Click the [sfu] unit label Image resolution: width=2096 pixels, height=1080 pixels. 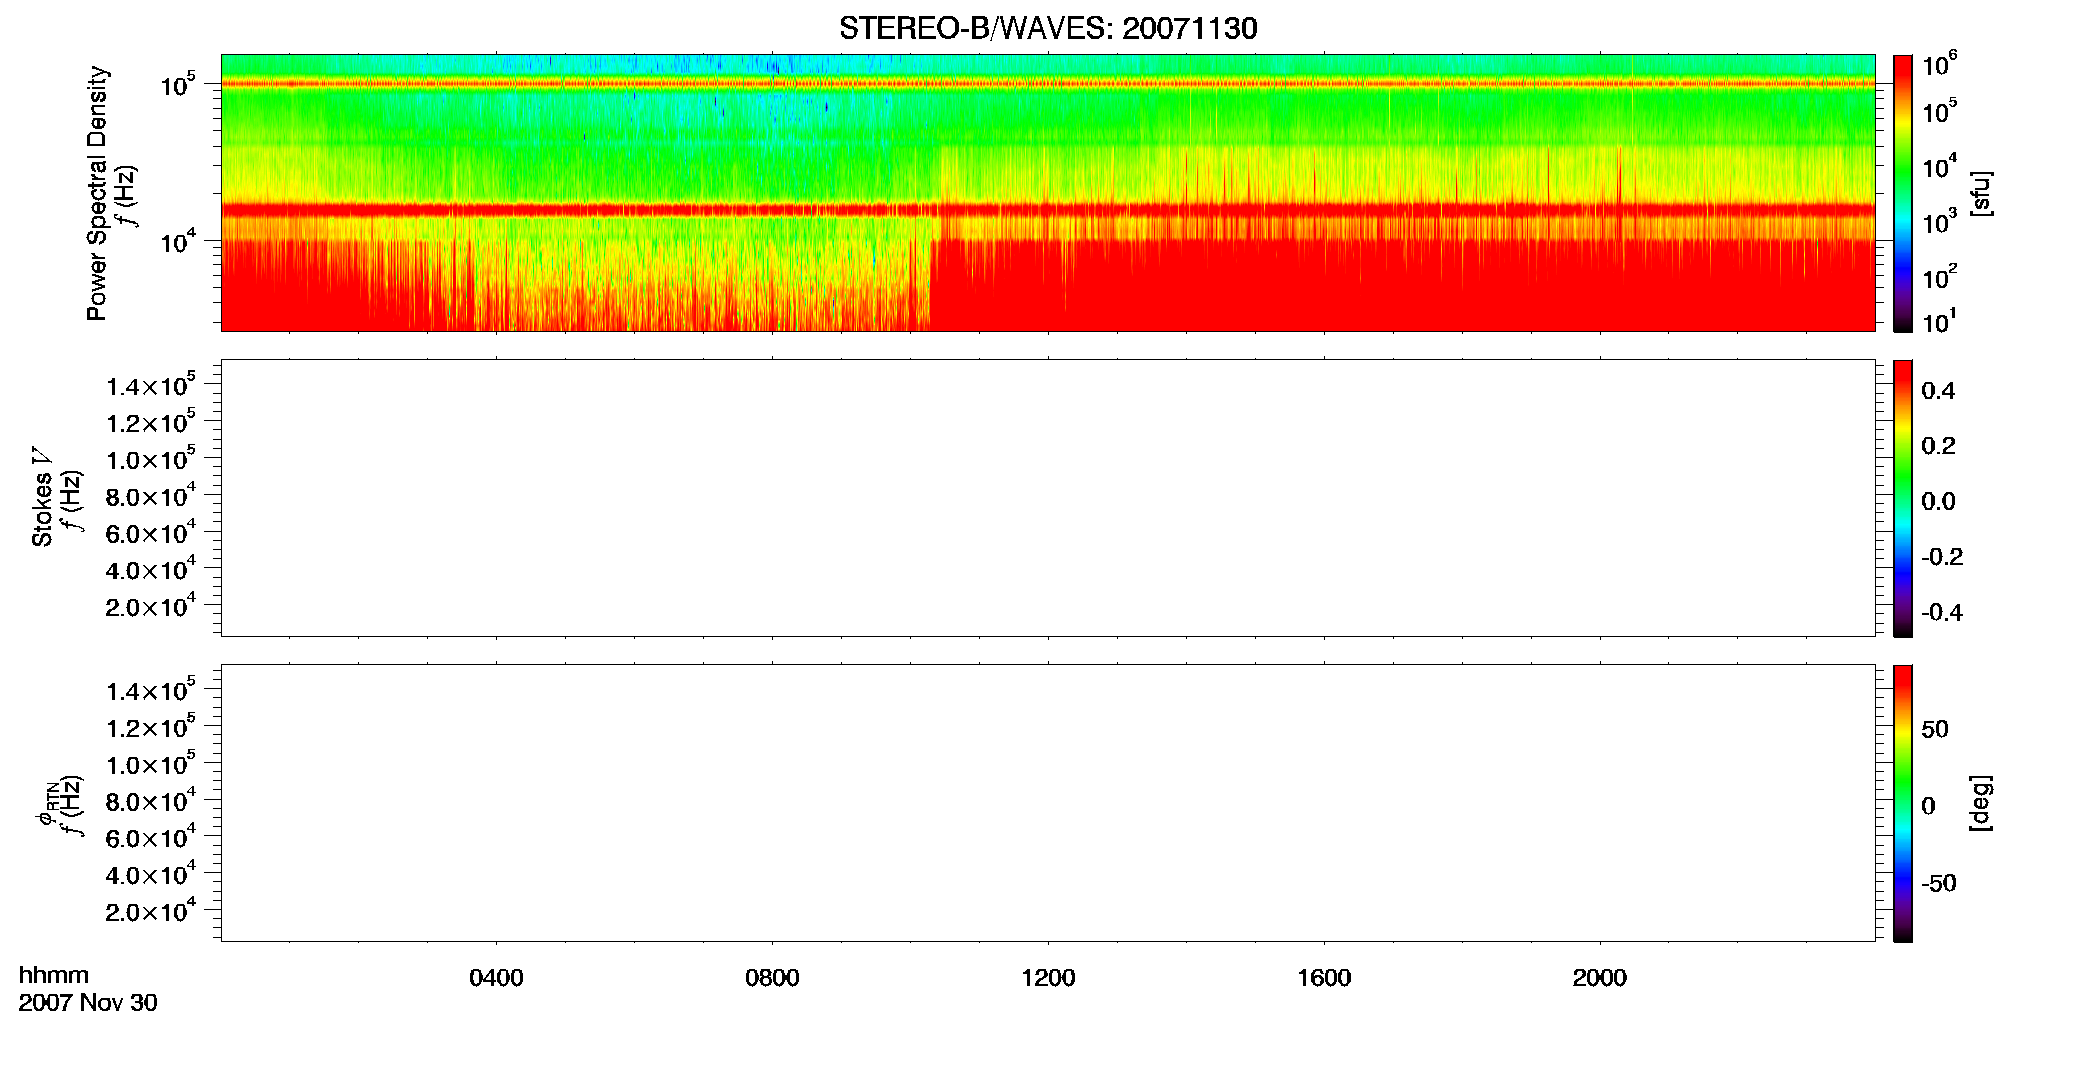(1980, 194)
